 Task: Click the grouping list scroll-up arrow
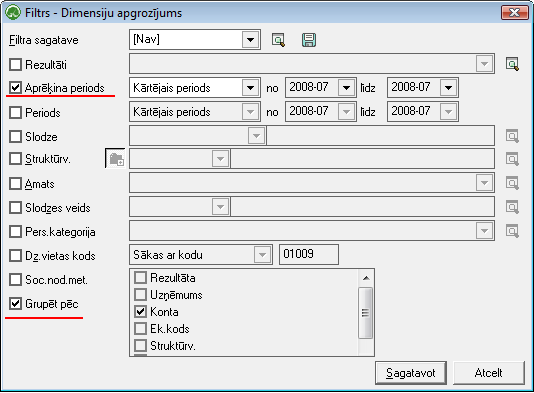[366, 278]
